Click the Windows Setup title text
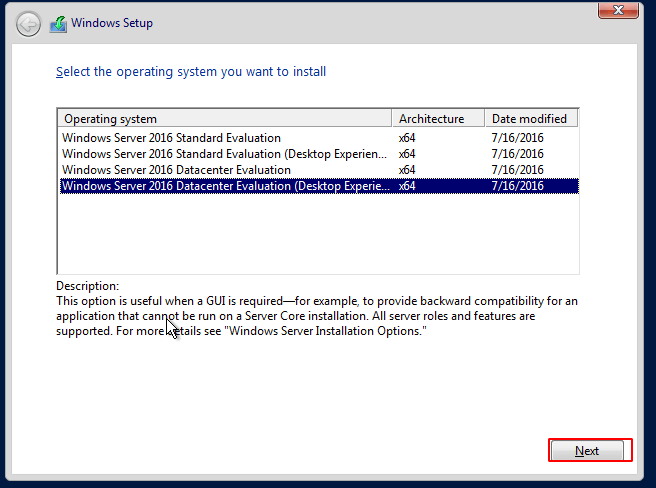The image size is (656, 488). pyautogui.click(x=112, y=23)
